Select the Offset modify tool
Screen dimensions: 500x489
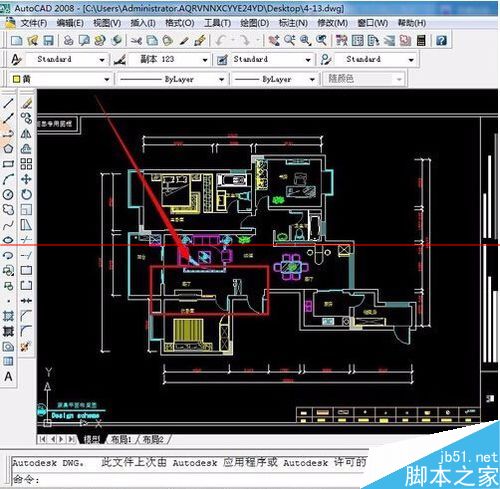click(26, 149)
